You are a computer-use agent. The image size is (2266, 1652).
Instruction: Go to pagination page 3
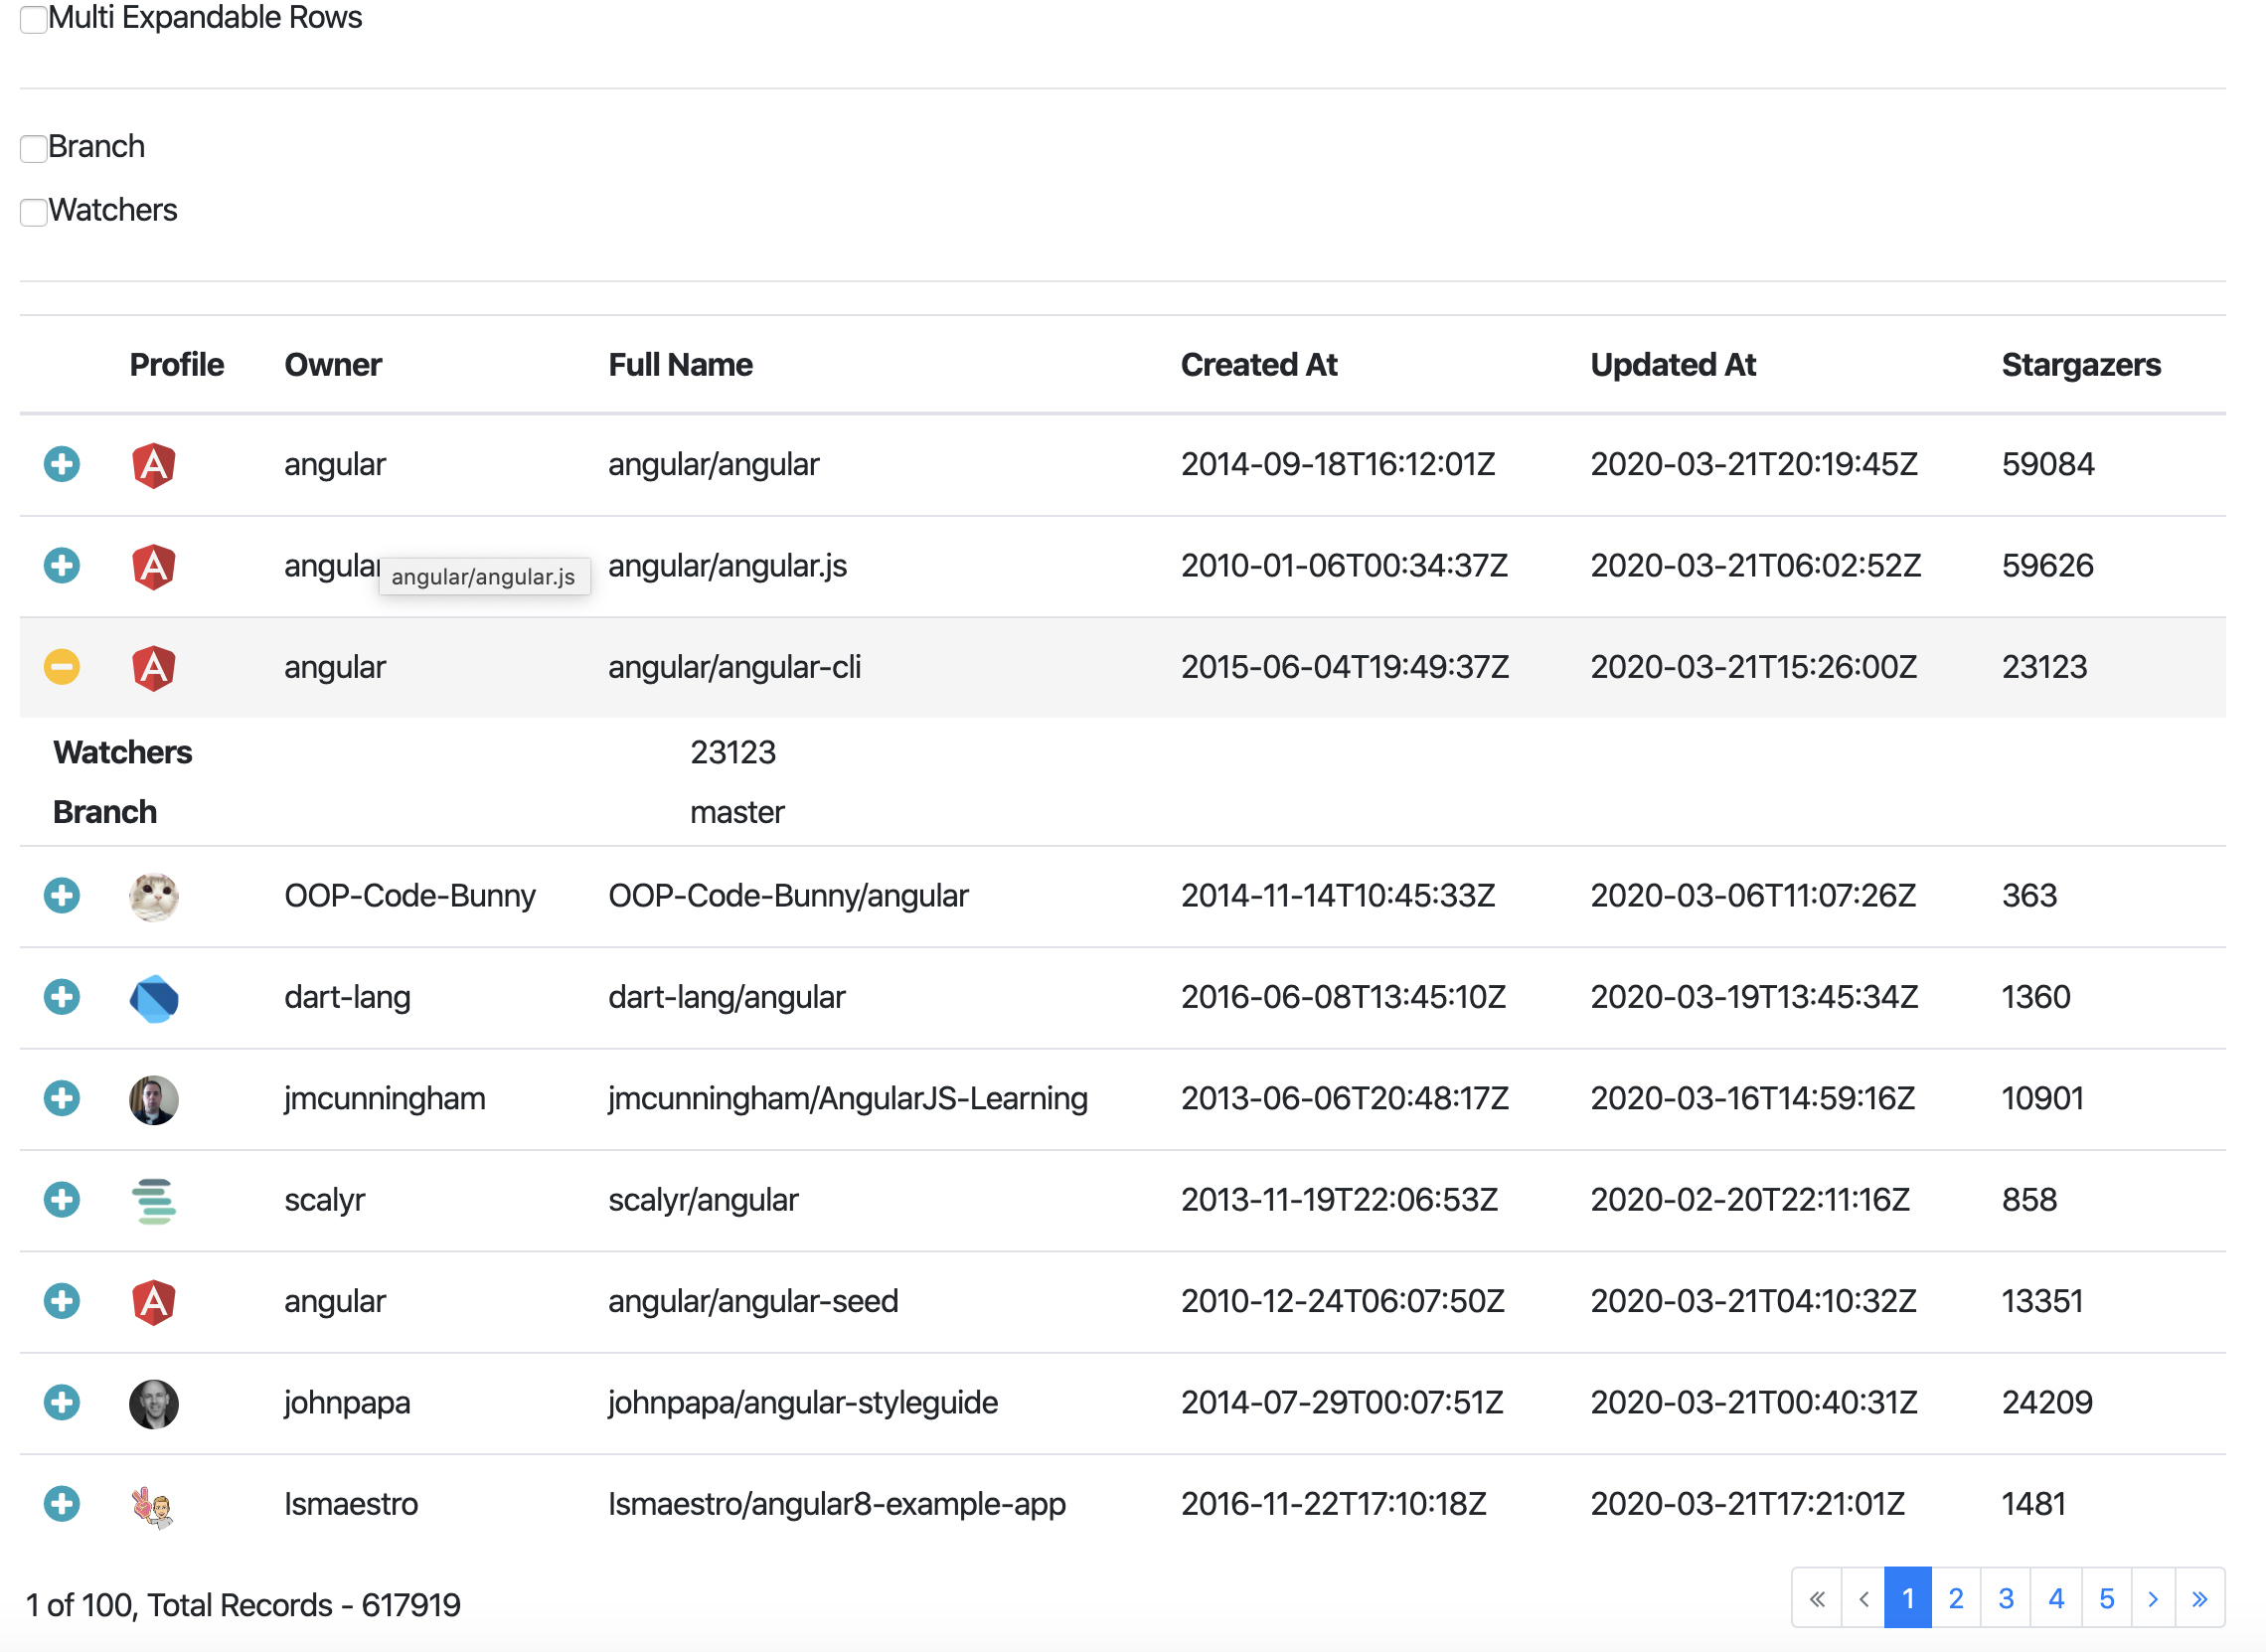[2005, 1599]
